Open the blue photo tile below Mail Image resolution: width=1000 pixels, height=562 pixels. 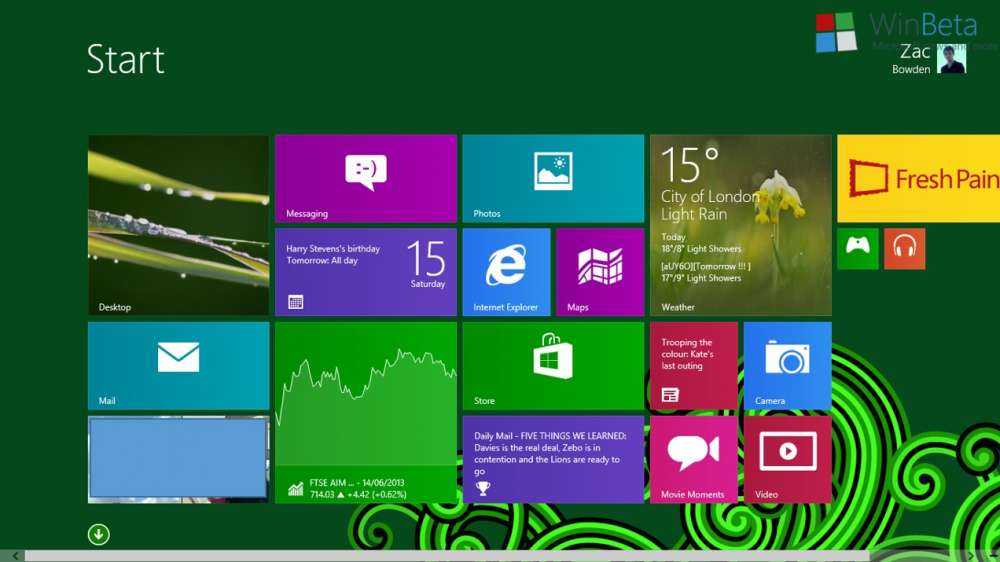pos(179,459)
